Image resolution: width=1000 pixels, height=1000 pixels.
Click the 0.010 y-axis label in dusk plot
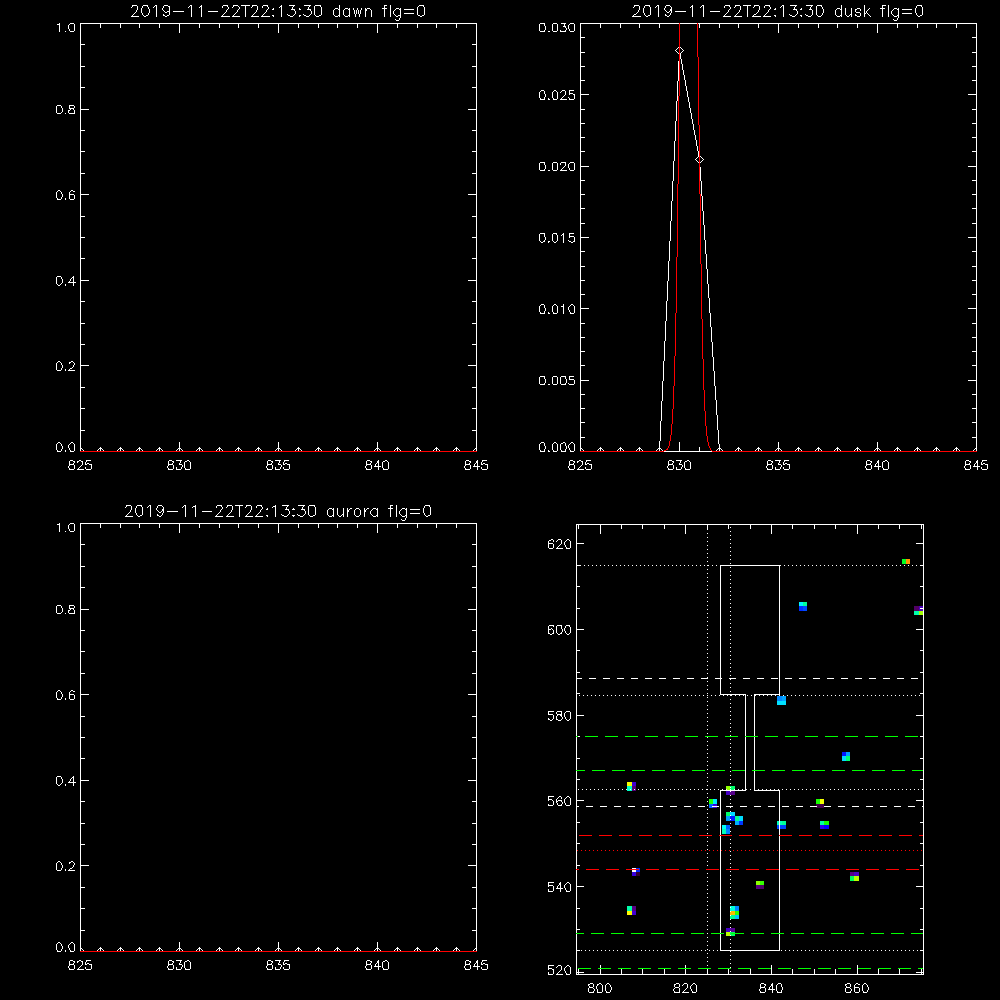557,309
